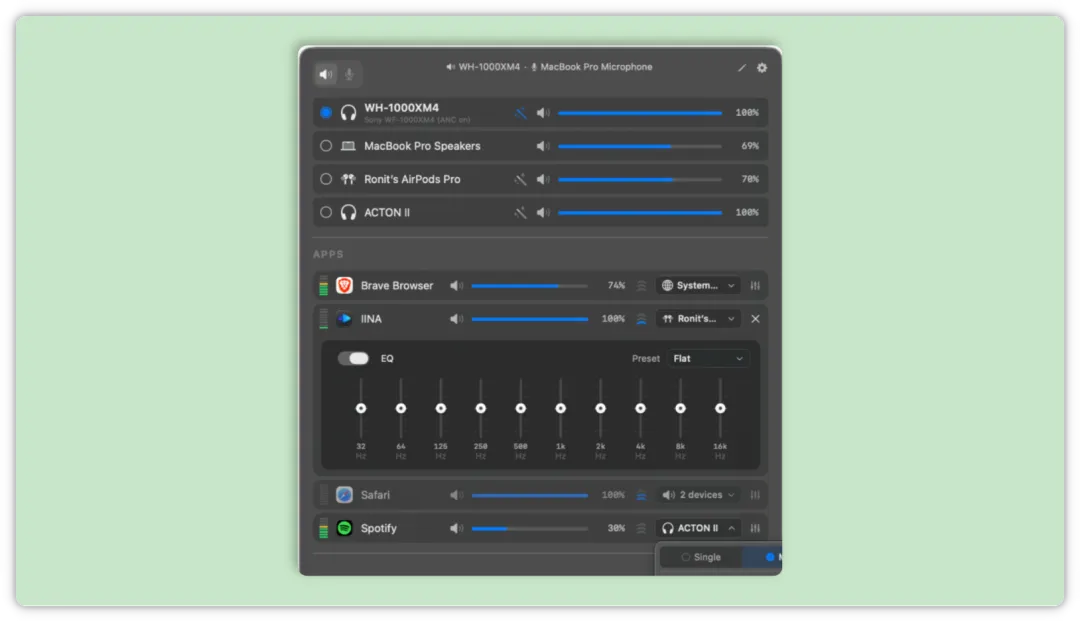Toggle the boost icon for IINA

tap(641, 319)
